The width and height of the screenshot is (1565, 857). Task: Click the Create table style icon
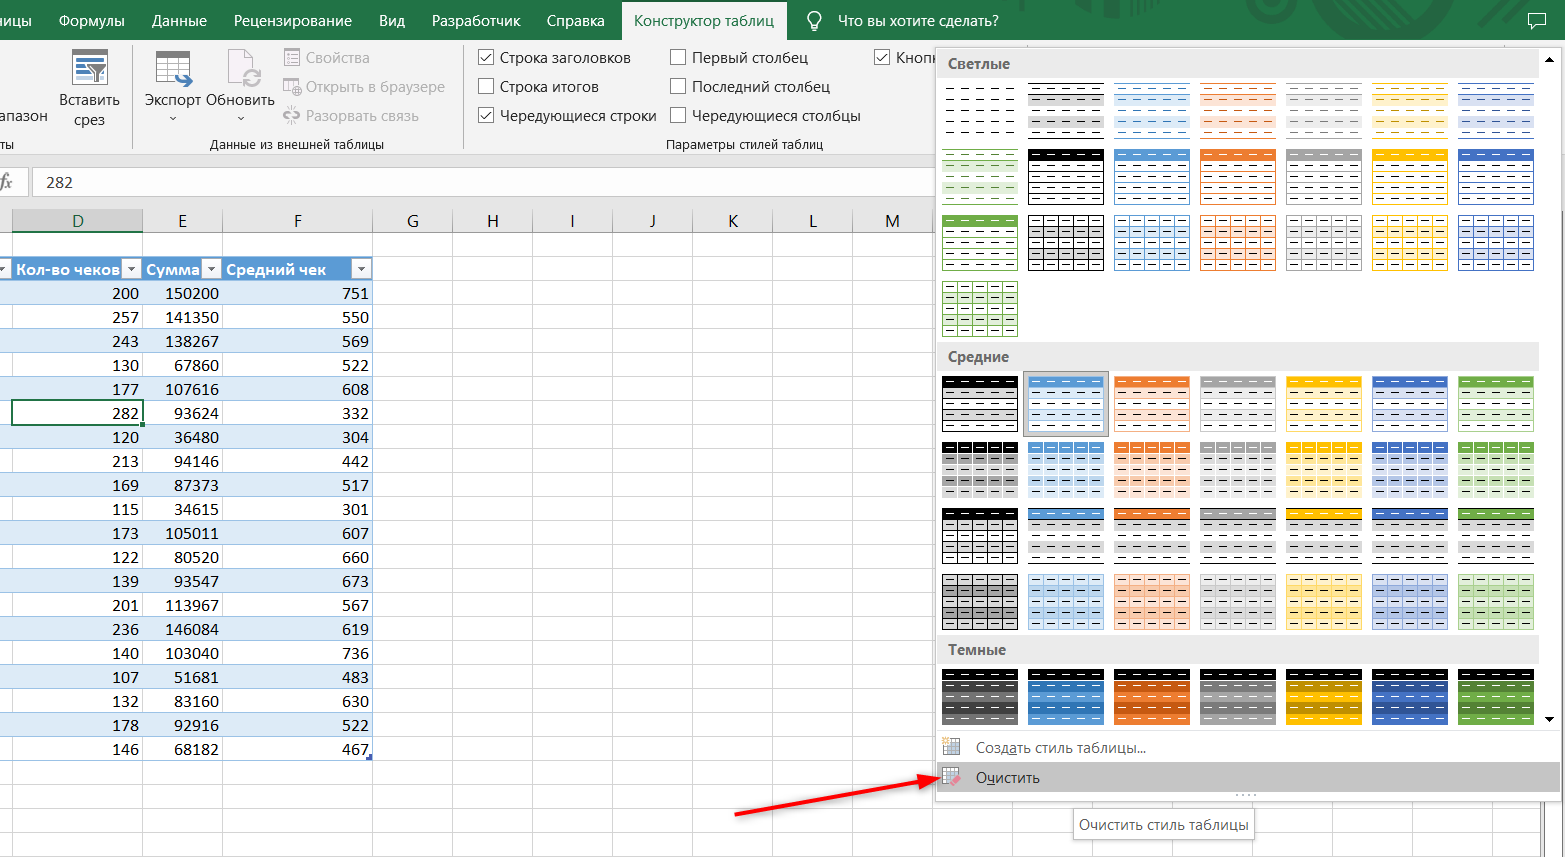tap(952, 747)
